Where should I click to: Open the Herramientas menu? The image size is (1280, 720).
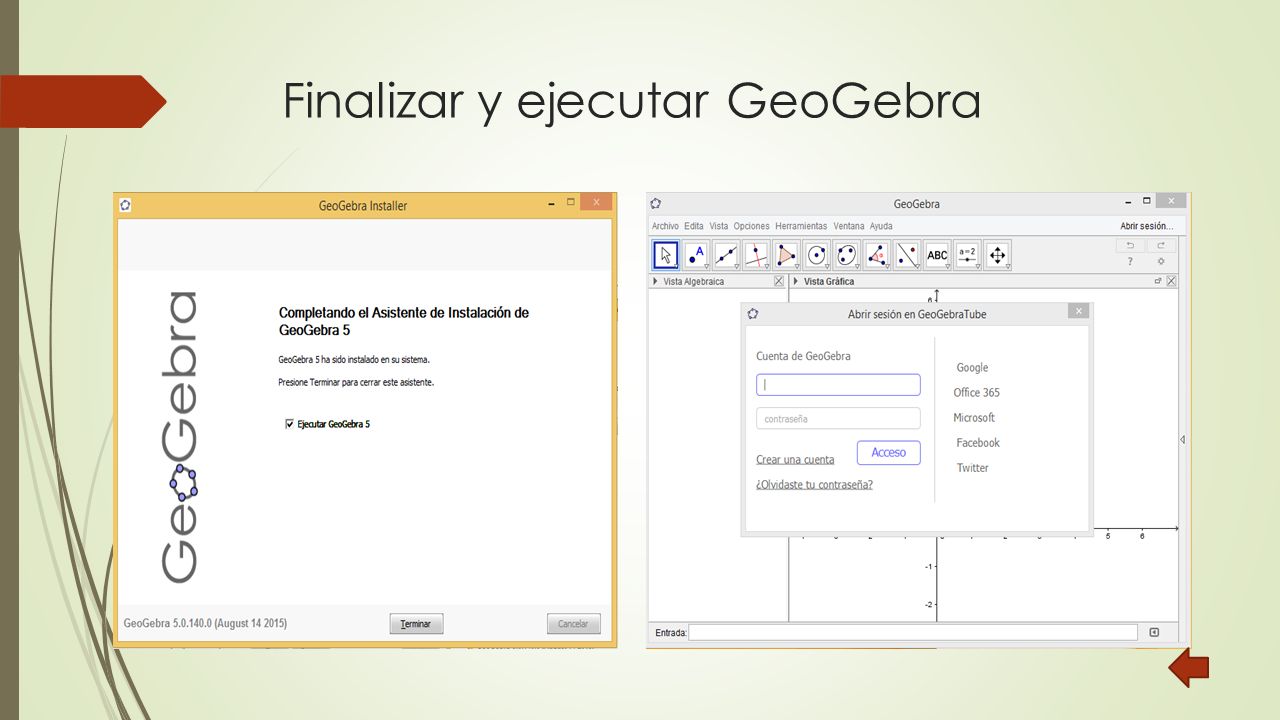pos(801,226)
